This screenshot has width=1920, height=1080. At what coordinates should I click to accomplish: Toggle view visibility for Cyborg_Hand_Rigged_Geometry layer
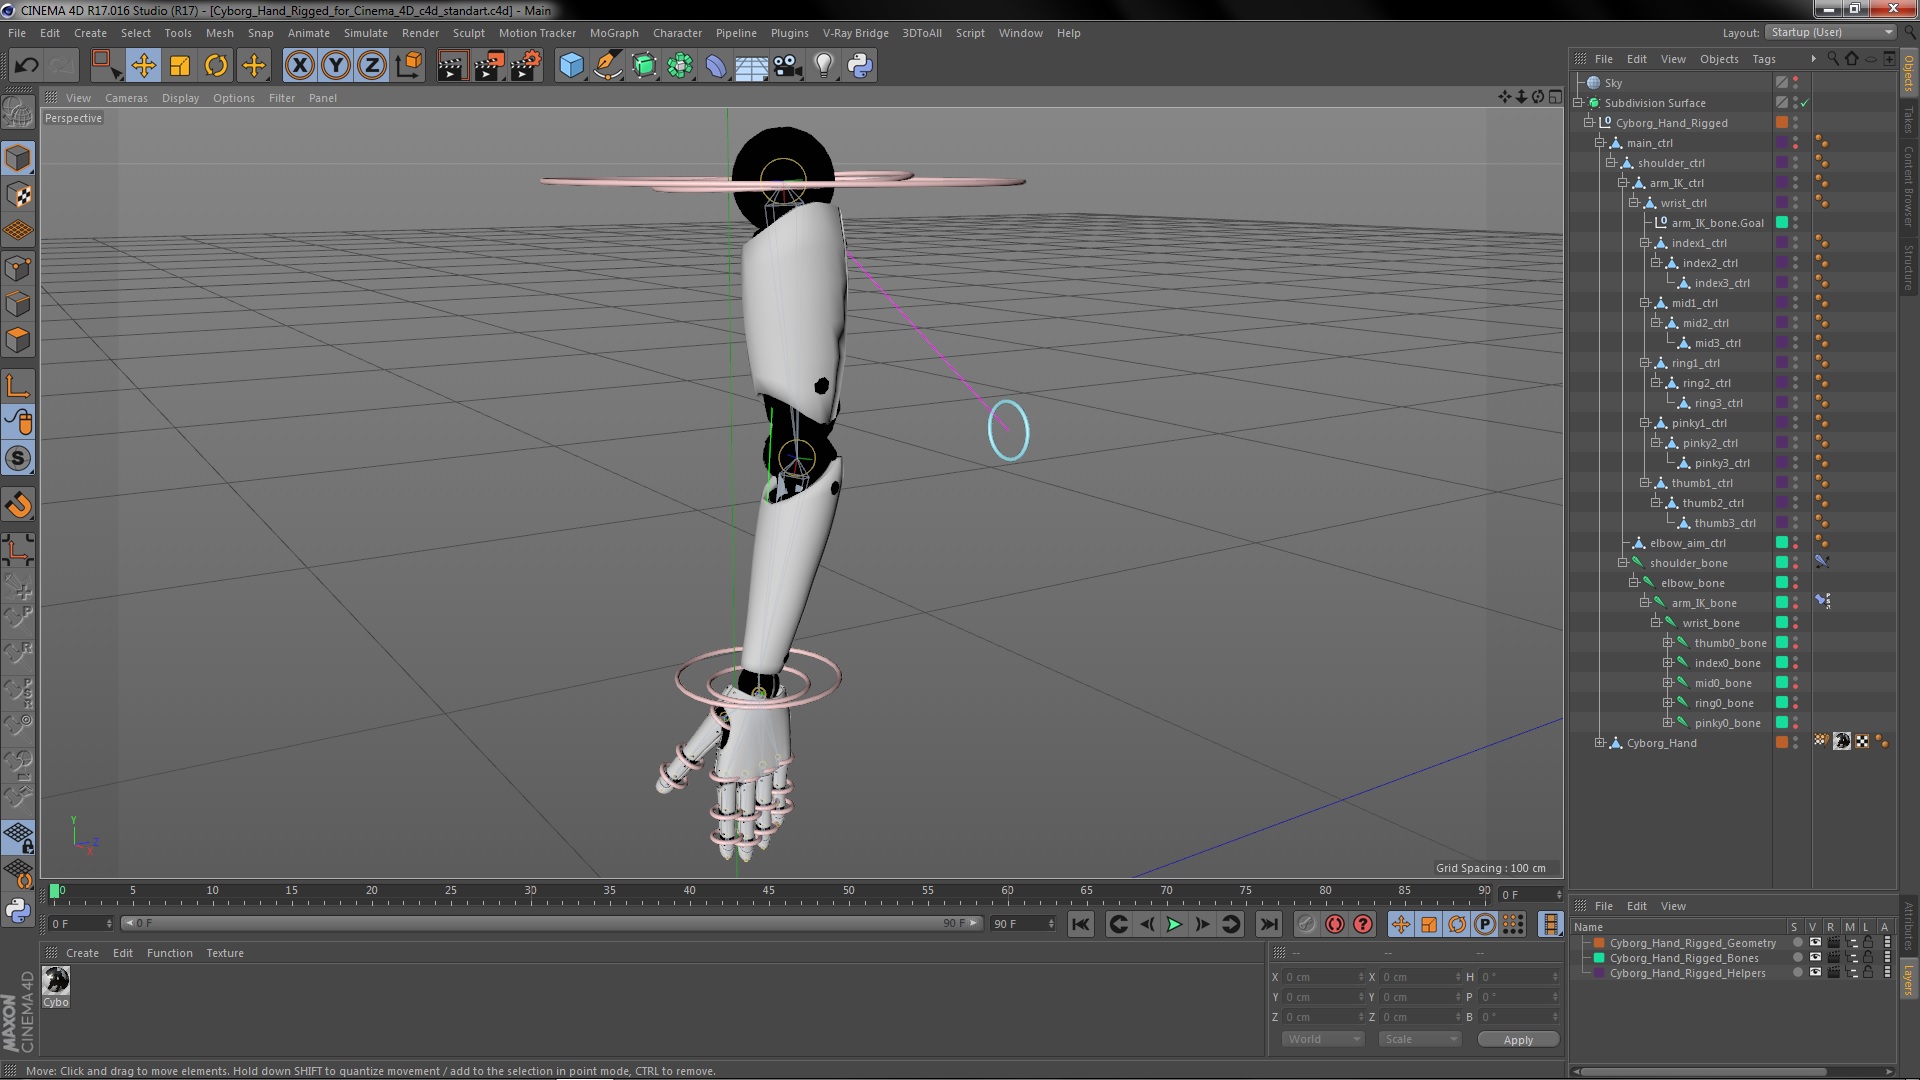coord(1815,942)
